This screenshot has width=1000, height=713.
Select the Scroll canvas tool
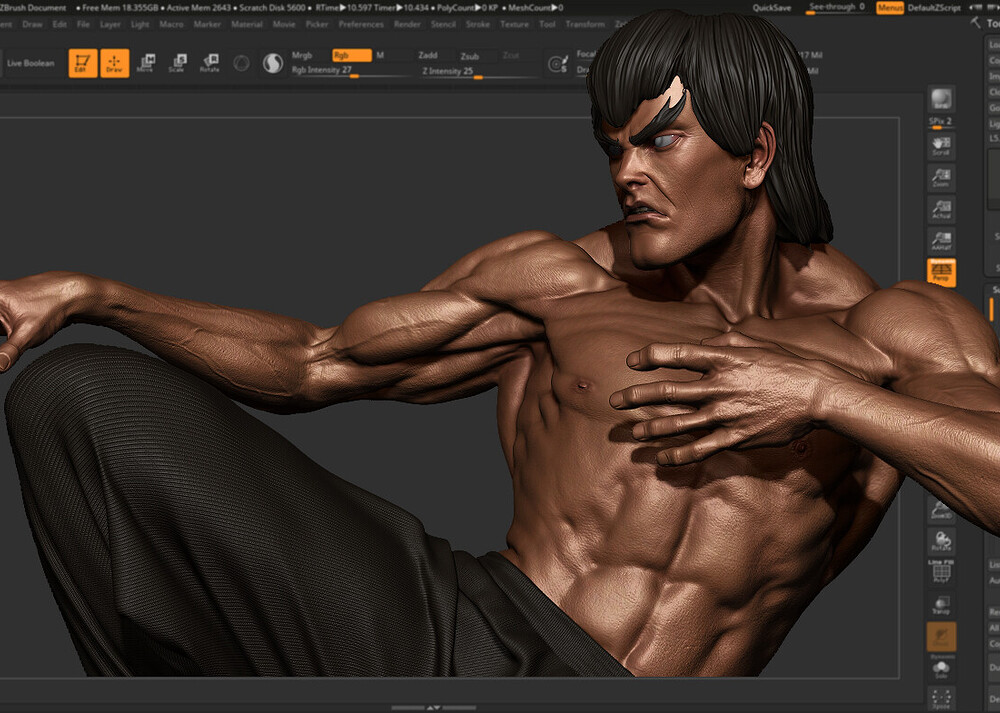coord(941,146)
